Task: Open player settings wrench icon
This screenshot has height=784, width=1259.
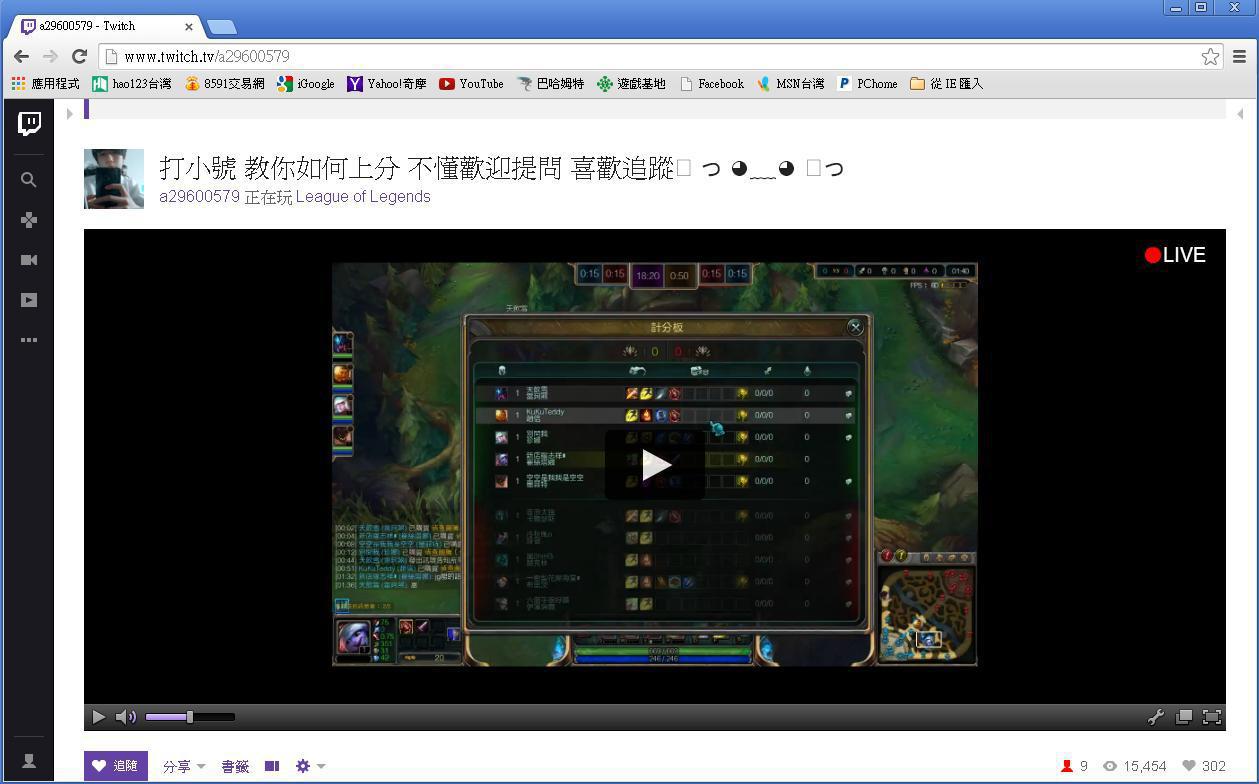Action: 1155,717
